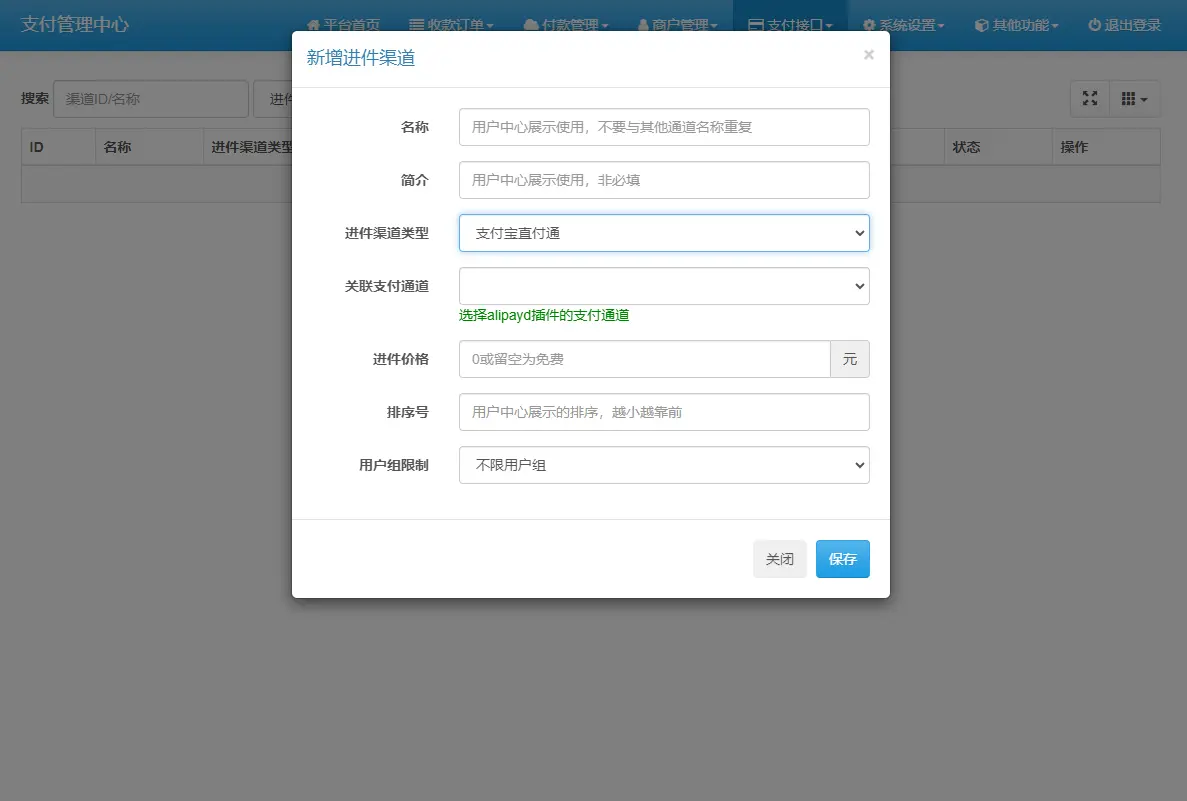Open the 用户组限制 dropdown showing 不限用户组

[x=663, y=465]
